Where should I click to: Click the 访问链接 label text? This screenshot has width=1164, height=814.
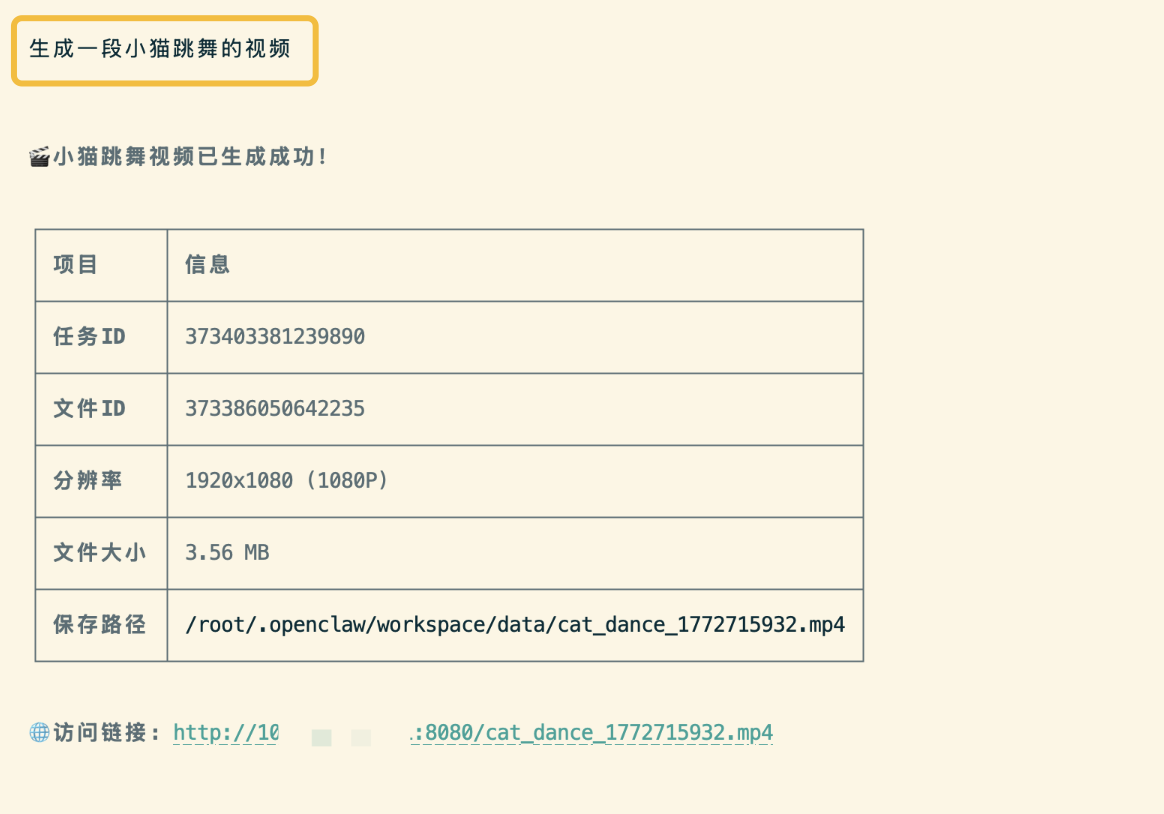tap(107, 733)
